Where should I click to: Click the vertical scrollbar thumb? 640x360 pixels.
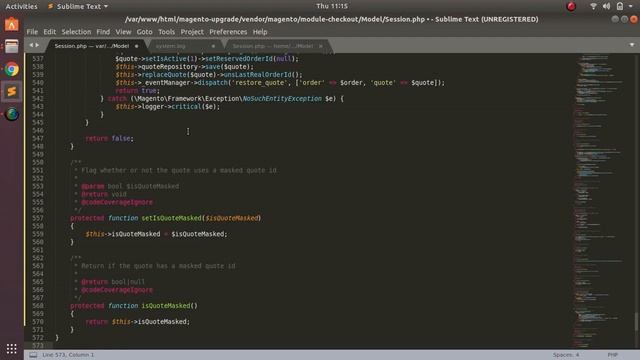[636, 322]
